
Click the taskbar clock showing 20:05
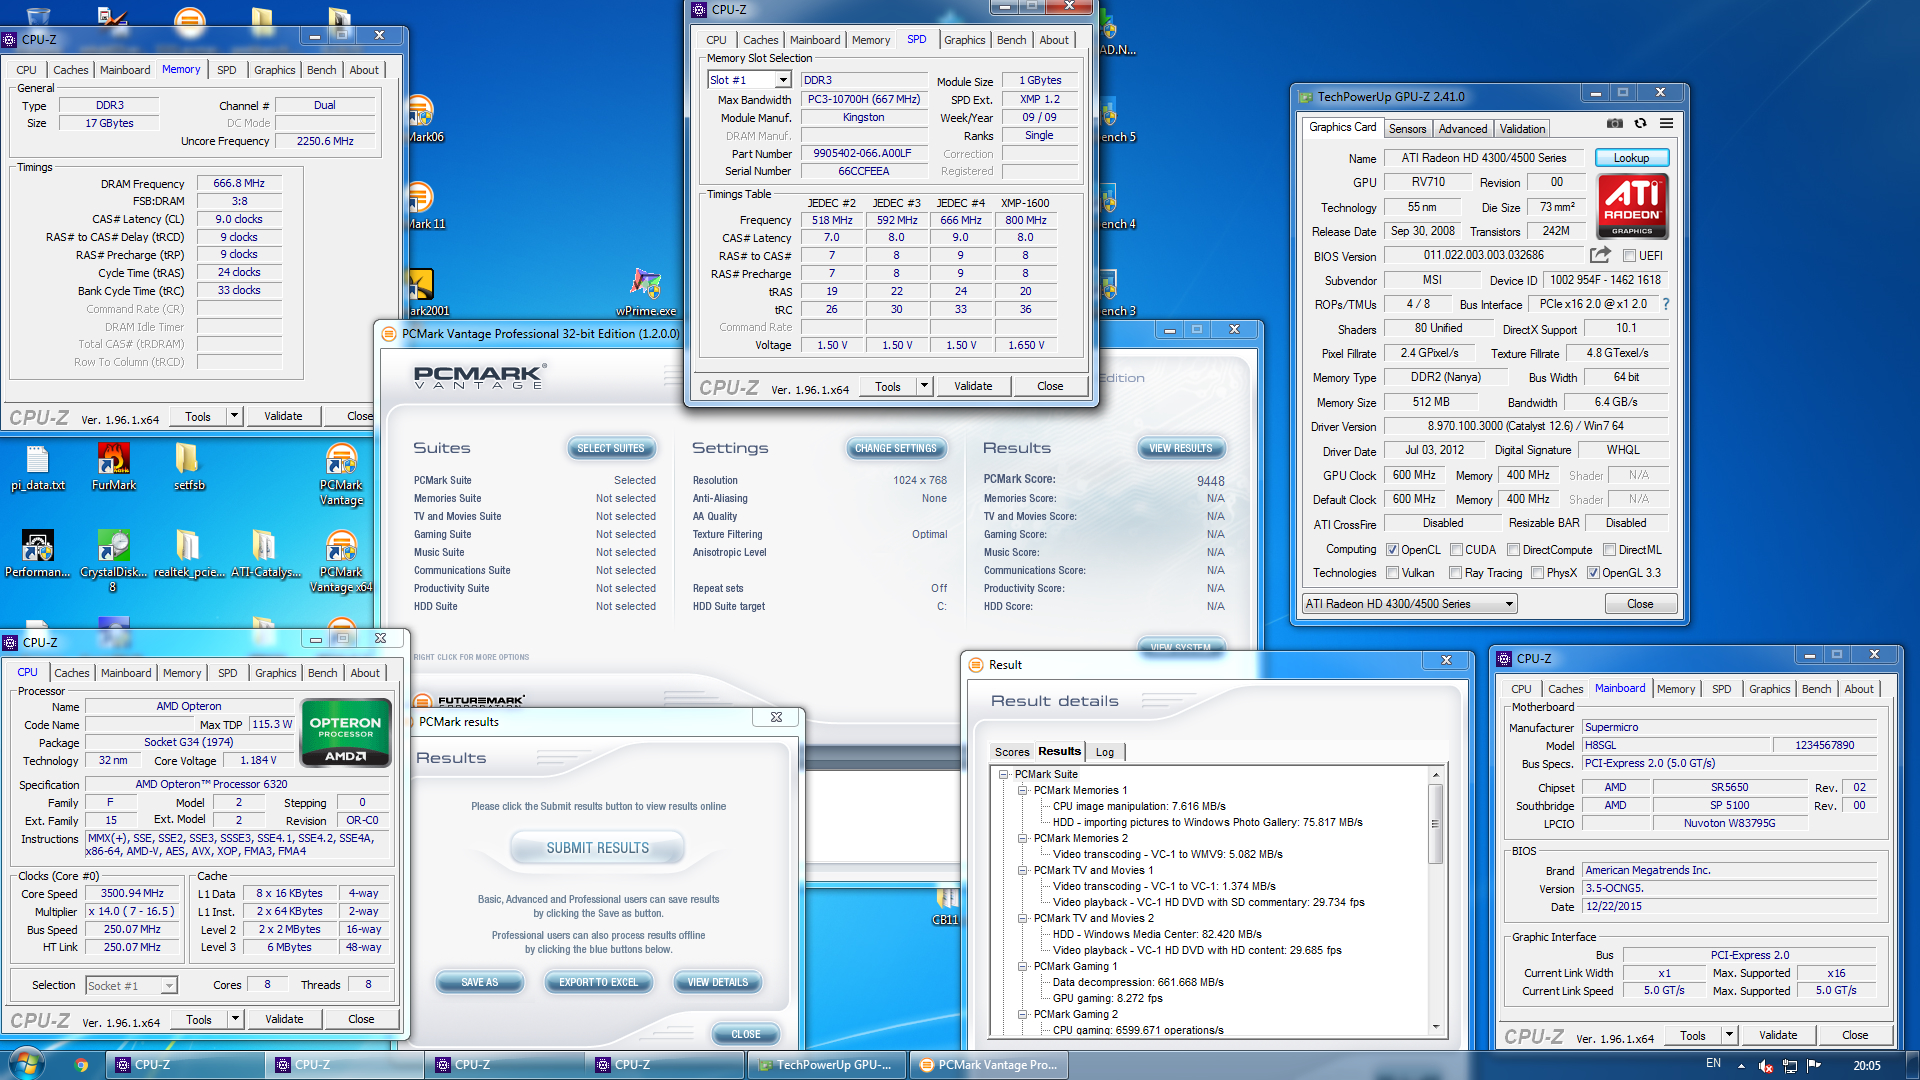click(1866, 1065)
